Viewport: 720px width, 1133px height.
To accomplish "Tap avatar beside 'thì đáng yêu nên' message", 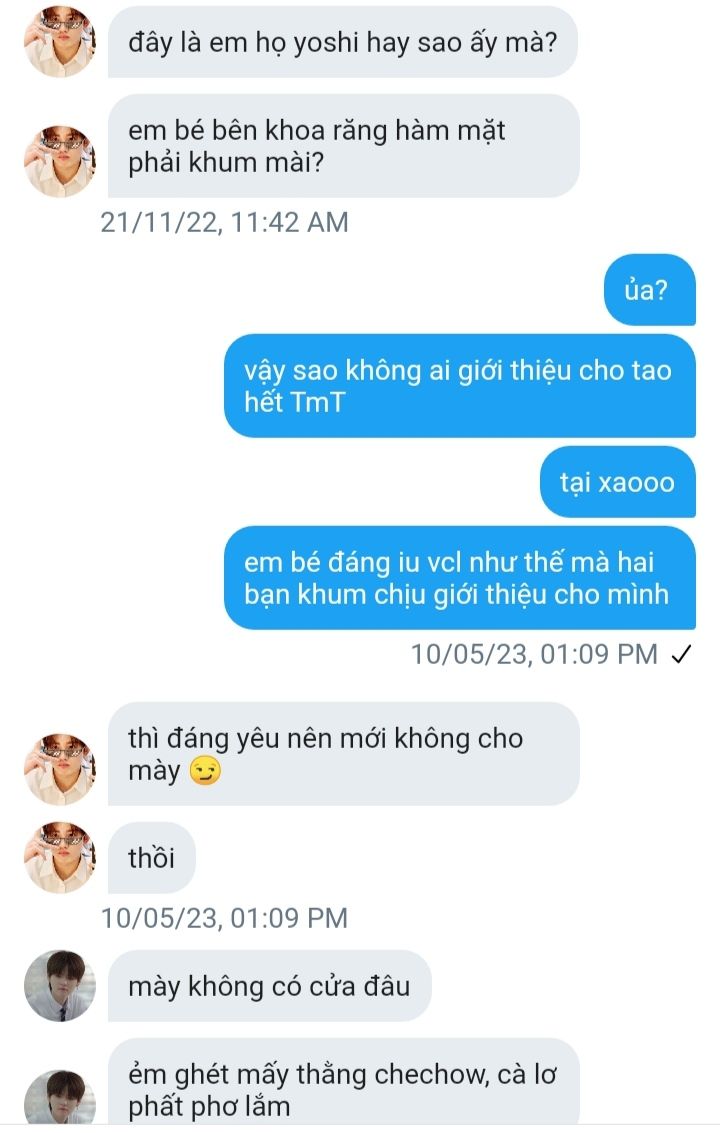I will click(x=60, y=770).
